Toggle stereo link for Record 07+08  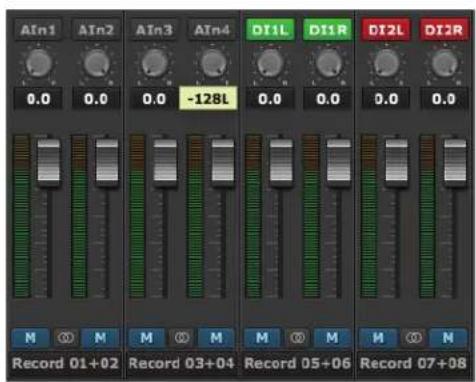414,338
